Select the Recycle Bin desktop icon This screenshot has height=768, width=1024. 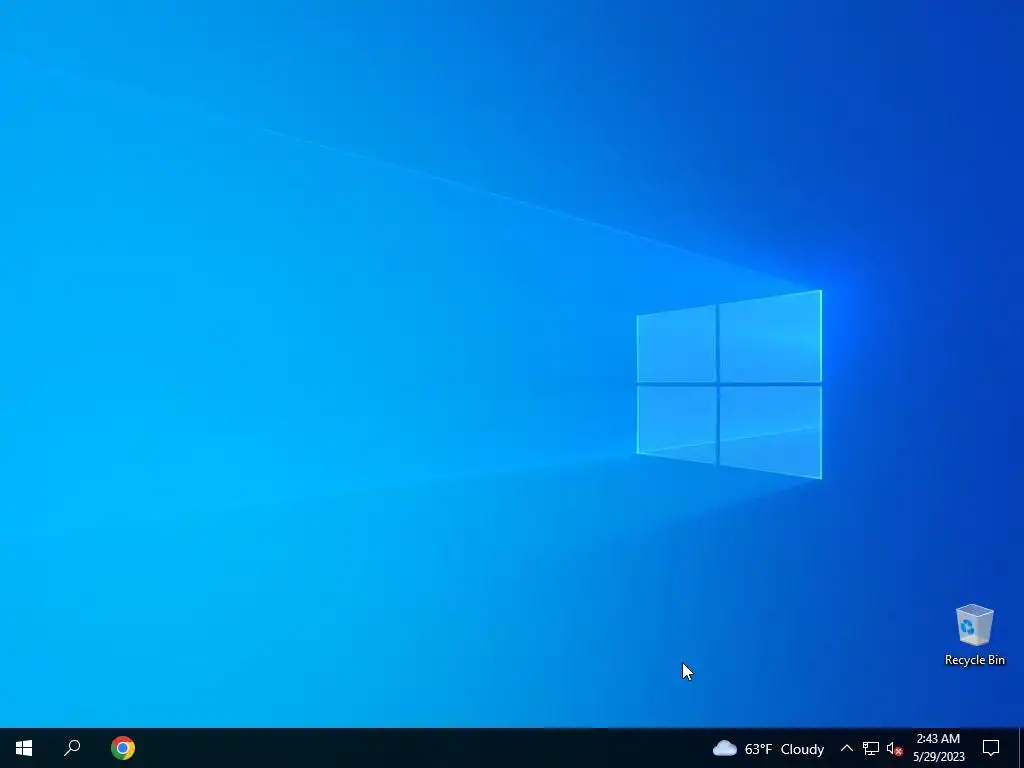(x=974, y=635)
